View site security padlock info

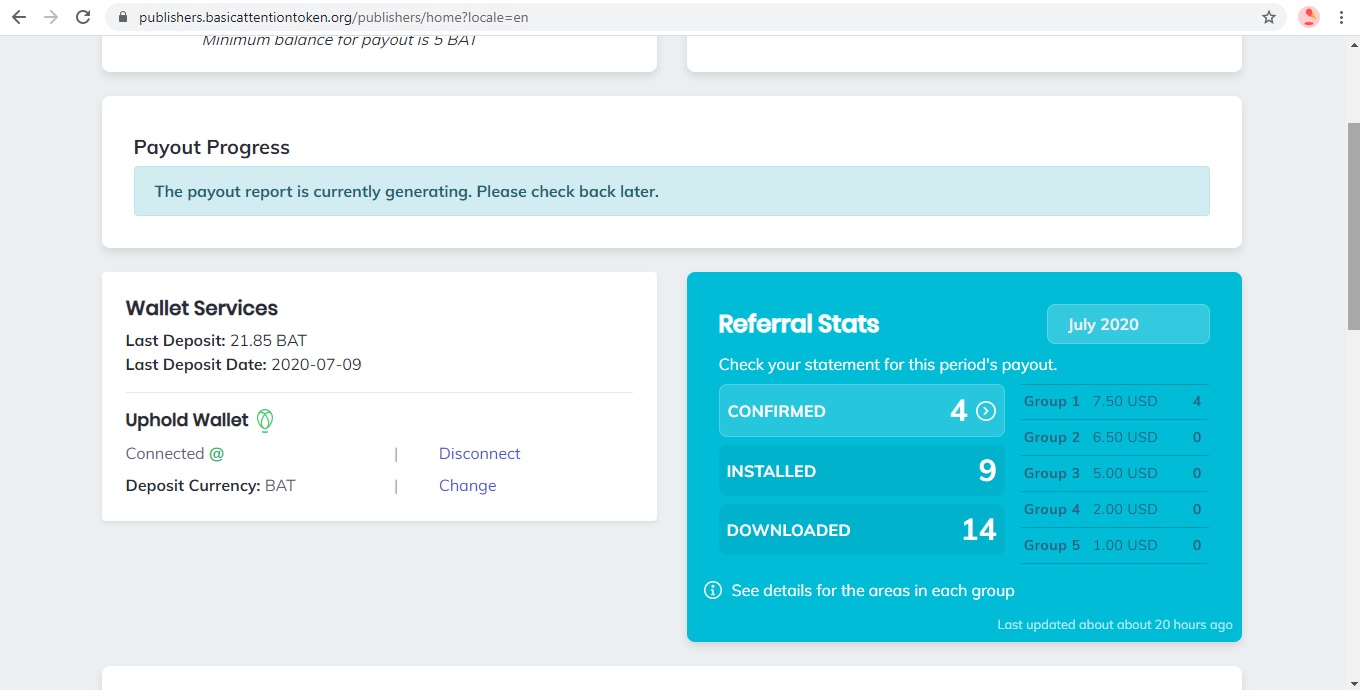point(123,17)
